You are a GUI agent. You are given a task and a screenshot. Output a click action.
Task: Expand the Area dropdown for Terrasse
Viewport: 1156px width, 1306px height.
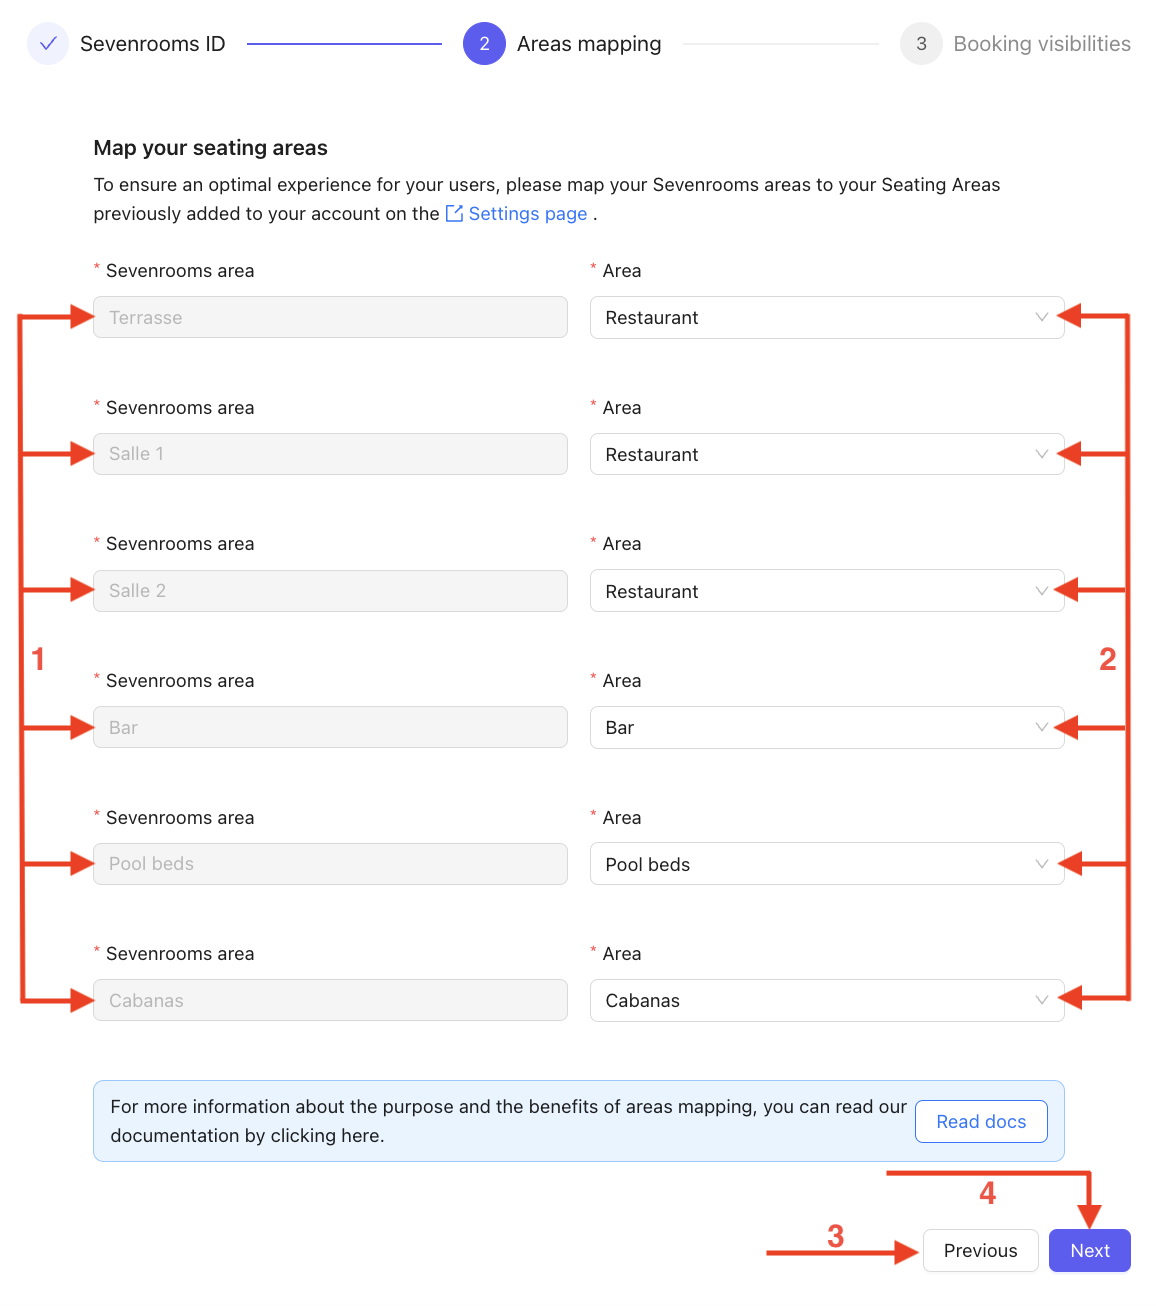[x=826, y=318]
